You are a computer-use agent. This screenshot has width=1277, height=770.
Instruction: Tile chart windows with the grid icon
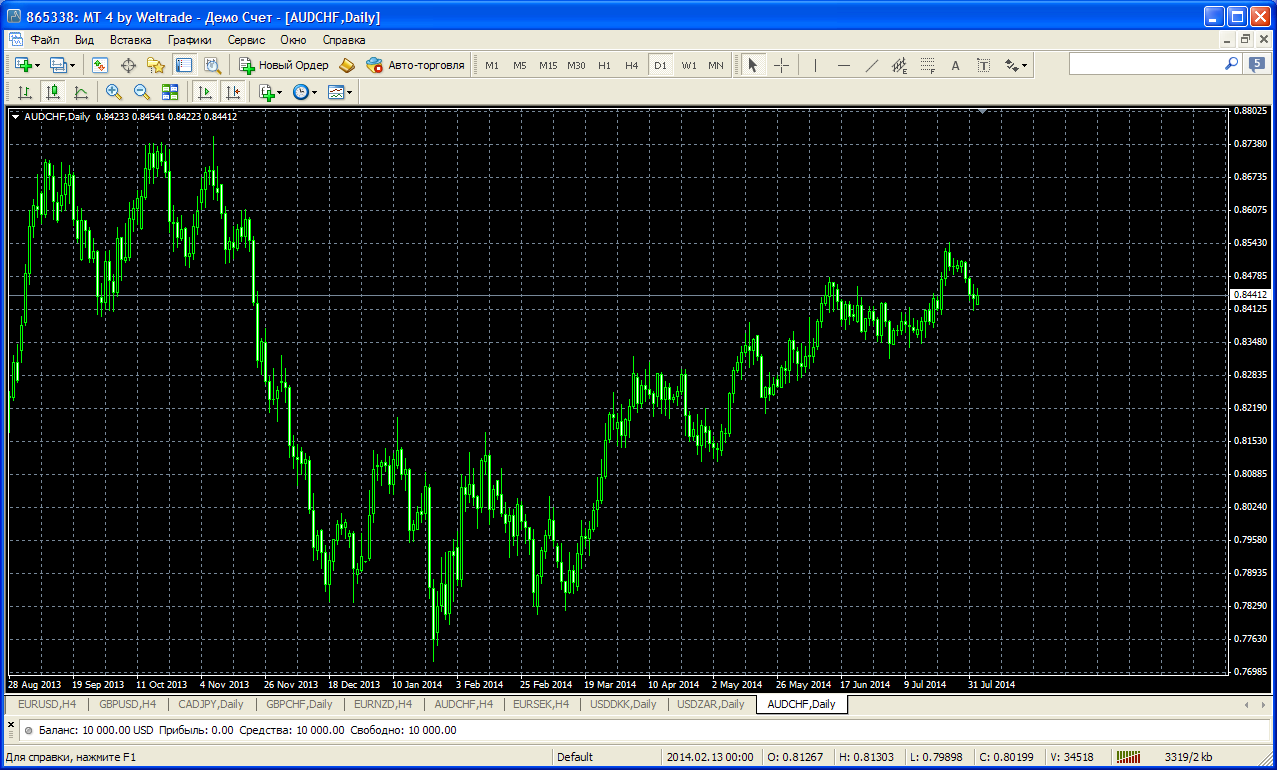pos(170,92)
